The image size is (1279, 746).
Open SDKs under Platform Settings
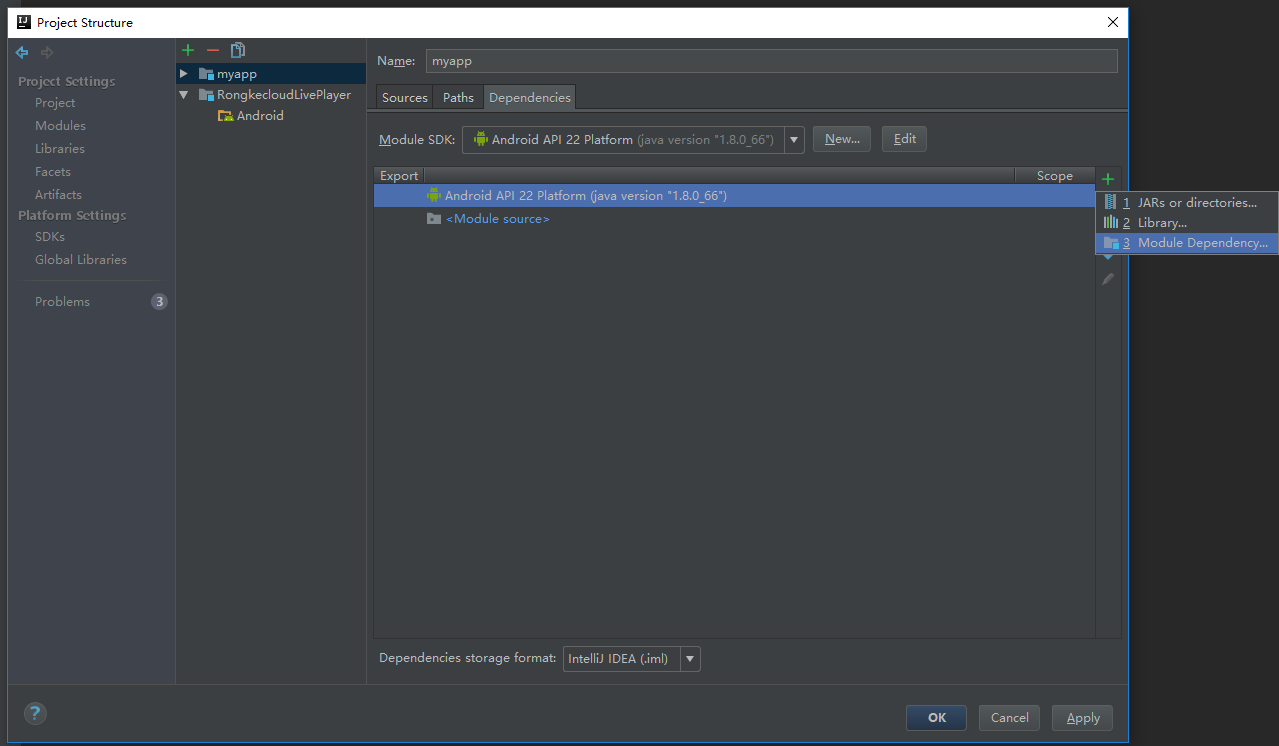point(50,237)
